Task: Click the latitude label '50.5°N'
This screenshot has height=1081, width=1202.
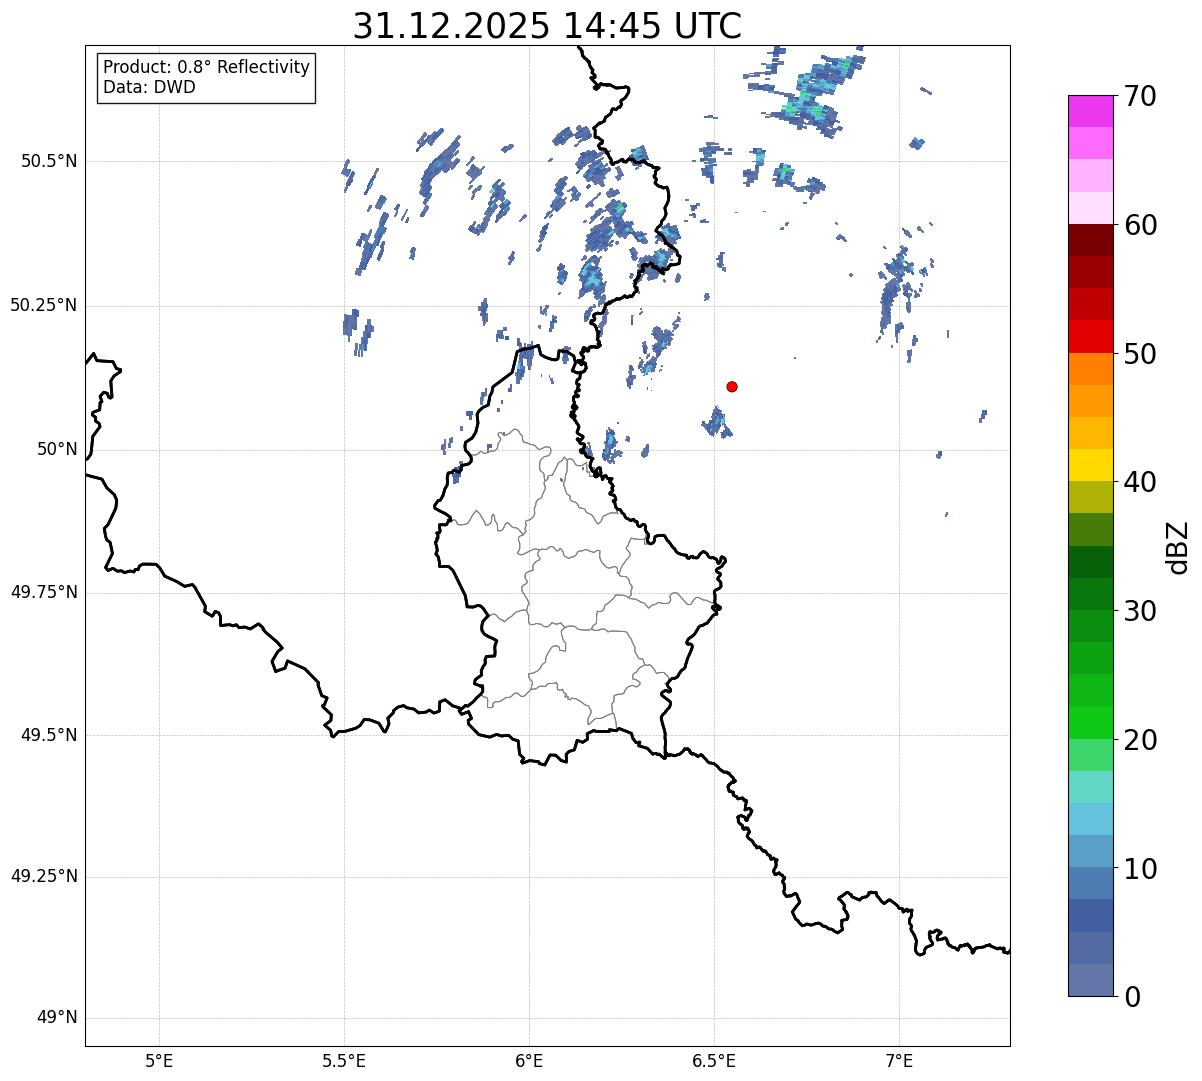Action: pyautogui.click(x=49, y=161)
